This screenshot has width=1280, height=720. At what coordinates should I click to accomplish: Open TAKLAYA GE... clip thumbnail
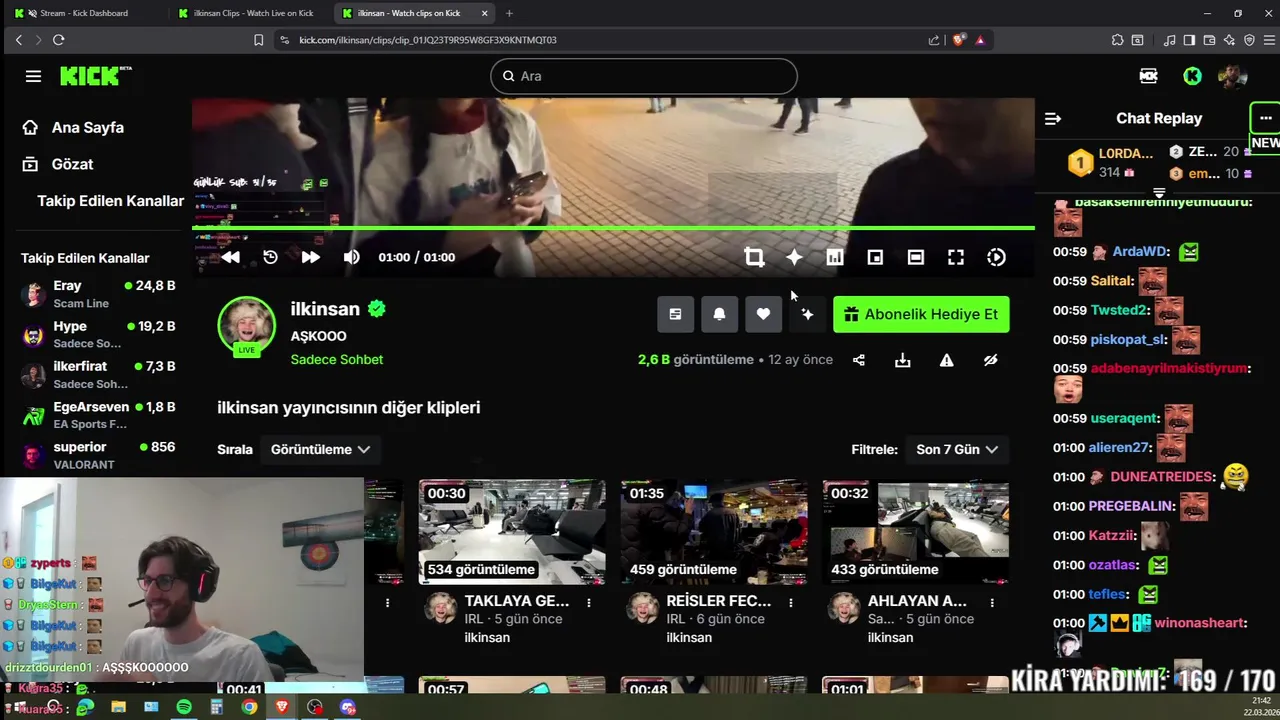(x=512, y=532)
